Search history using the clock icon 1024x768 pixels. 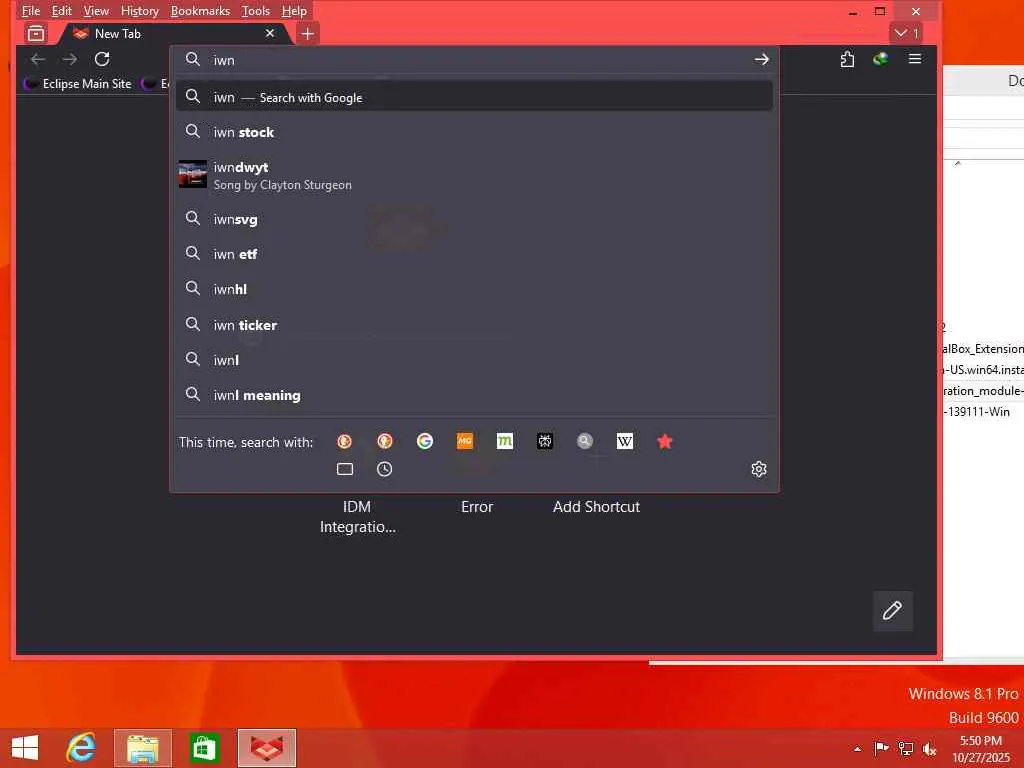click(x=385, y=469)
